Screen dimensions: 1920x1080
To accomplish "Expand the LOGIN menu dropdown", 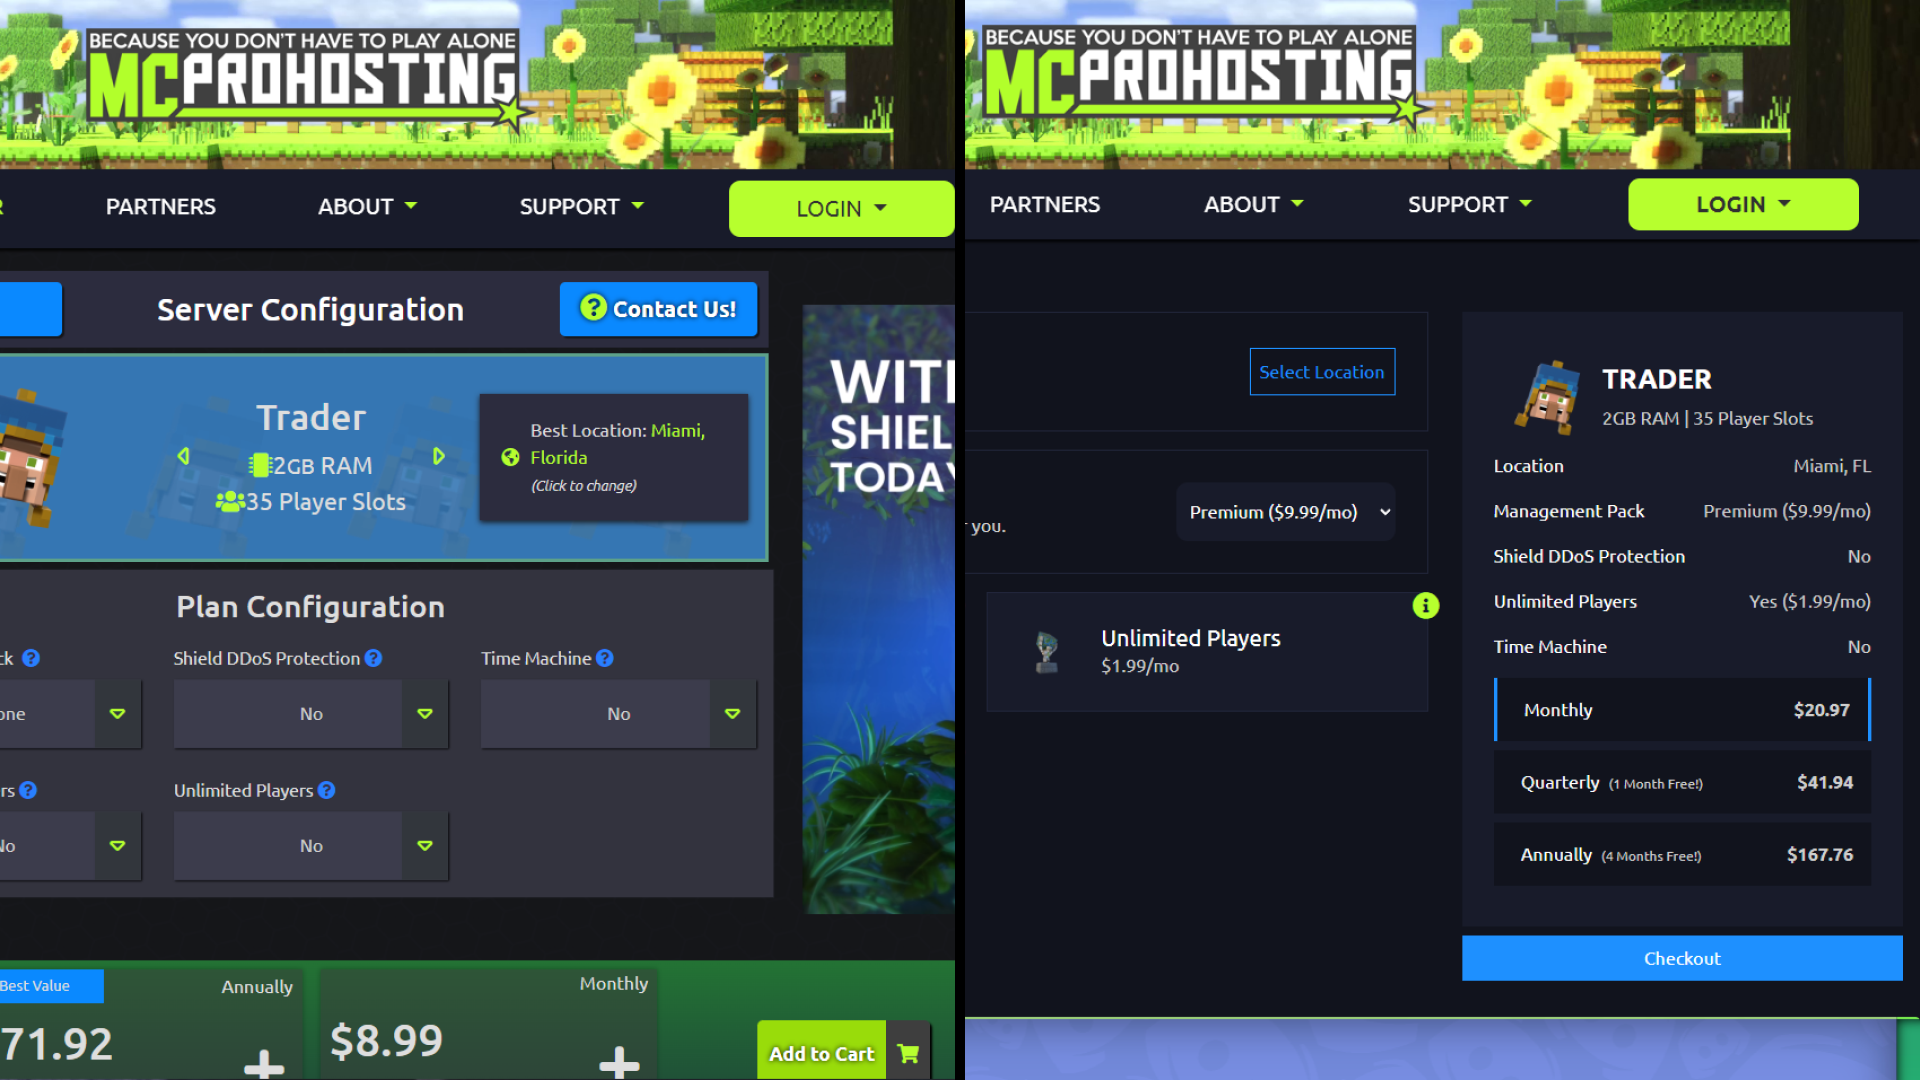I will [841, 208].
